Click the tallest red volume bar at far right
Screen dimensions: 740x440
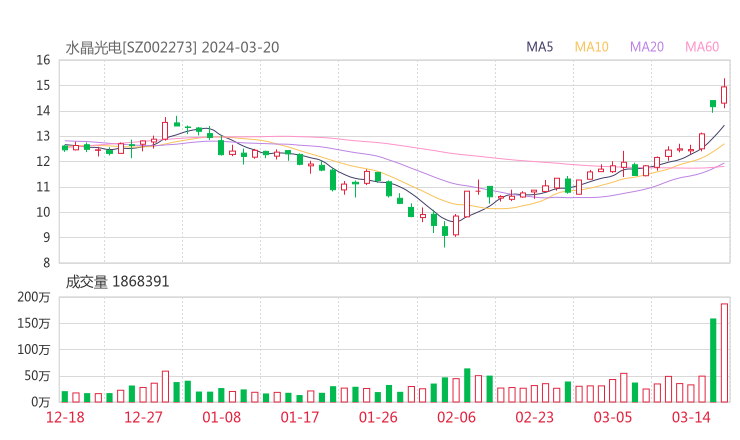(x=724, y=353)
